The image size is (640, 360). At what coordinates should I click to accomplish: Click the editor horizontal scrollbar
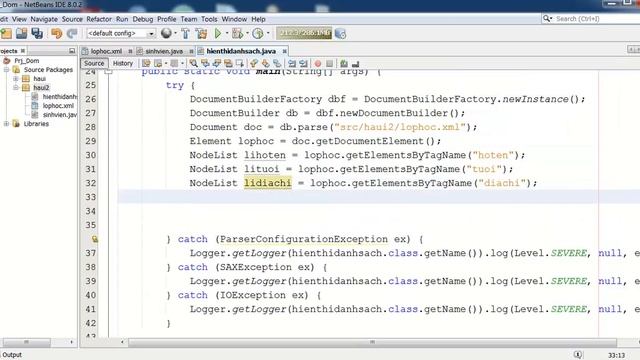click(x=372, y=342)
